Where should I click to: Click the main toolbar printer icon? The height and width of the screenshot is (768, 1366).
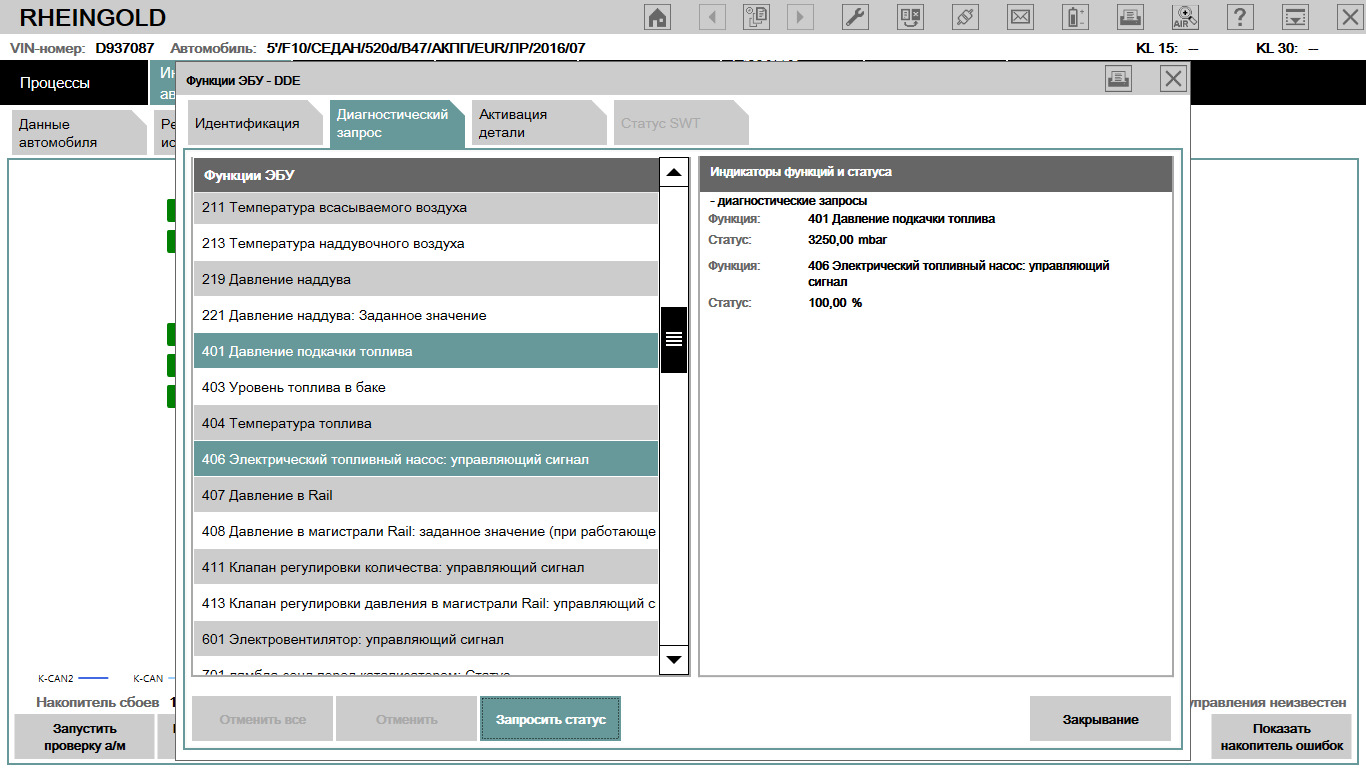click(x=1130, y=17)
